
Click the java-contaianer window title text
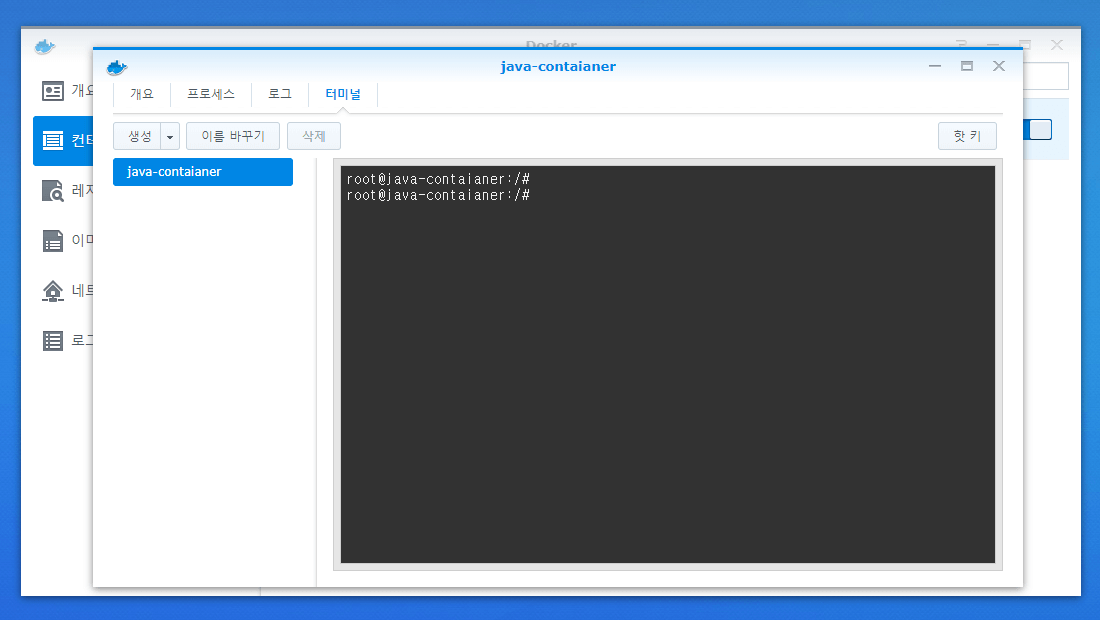[x=558, y=67]
